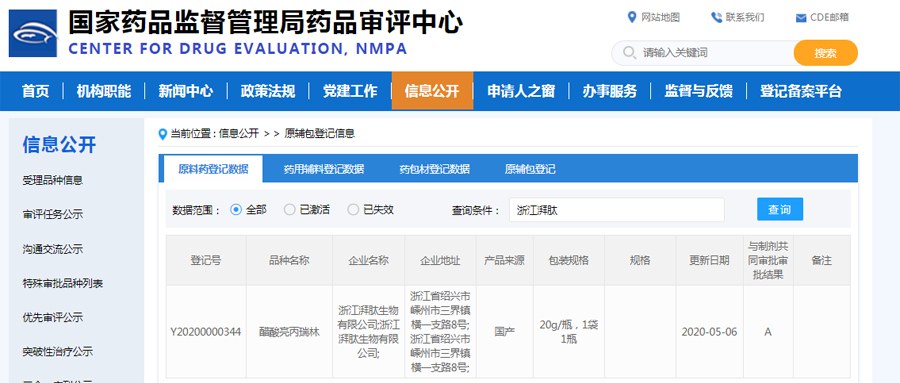Click the 查询条件 input containing 浙江湃肽
The width and height of the screenshot is (900, 383).
(616, 210)
